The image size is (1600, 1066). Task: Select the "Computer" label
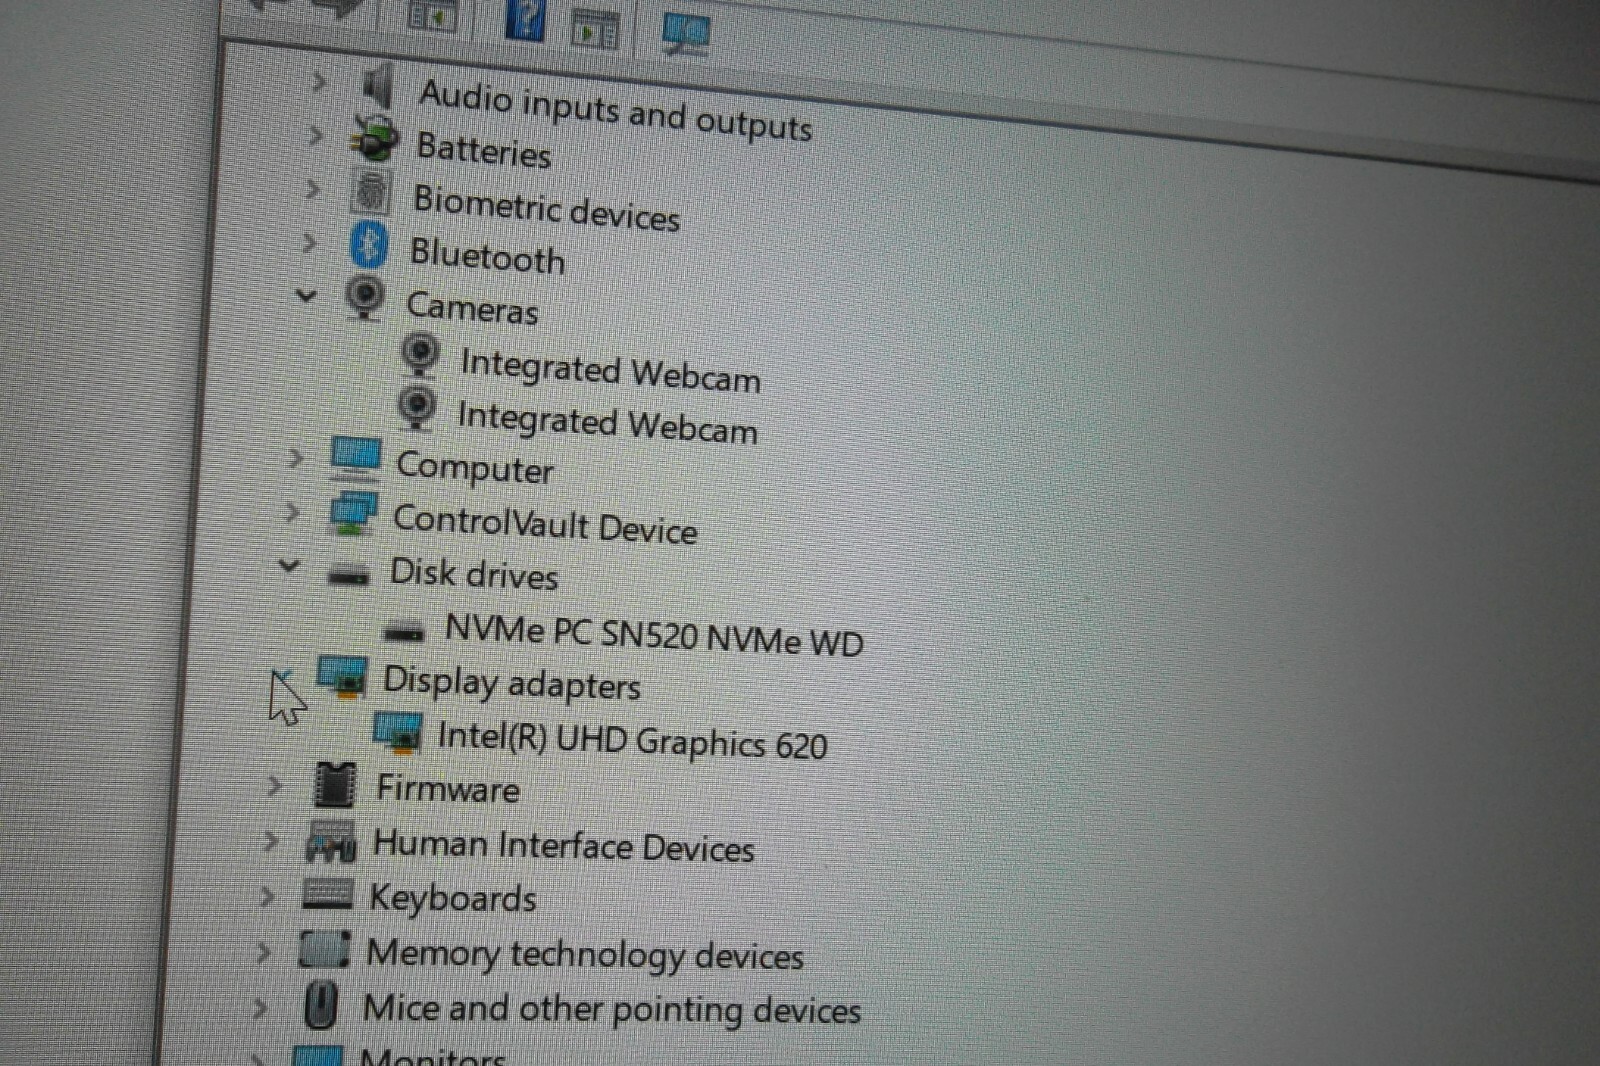click(475, 468)
